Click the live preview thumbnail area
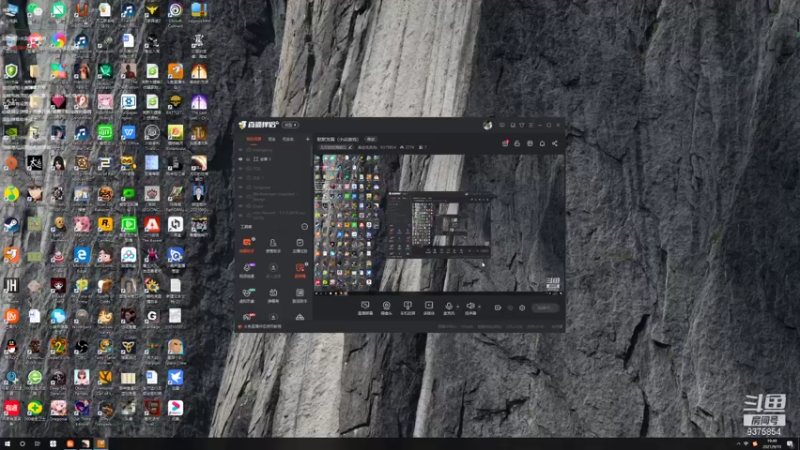Image resolution: width=800 pixels, height=450 pixels. coord(439,223)
